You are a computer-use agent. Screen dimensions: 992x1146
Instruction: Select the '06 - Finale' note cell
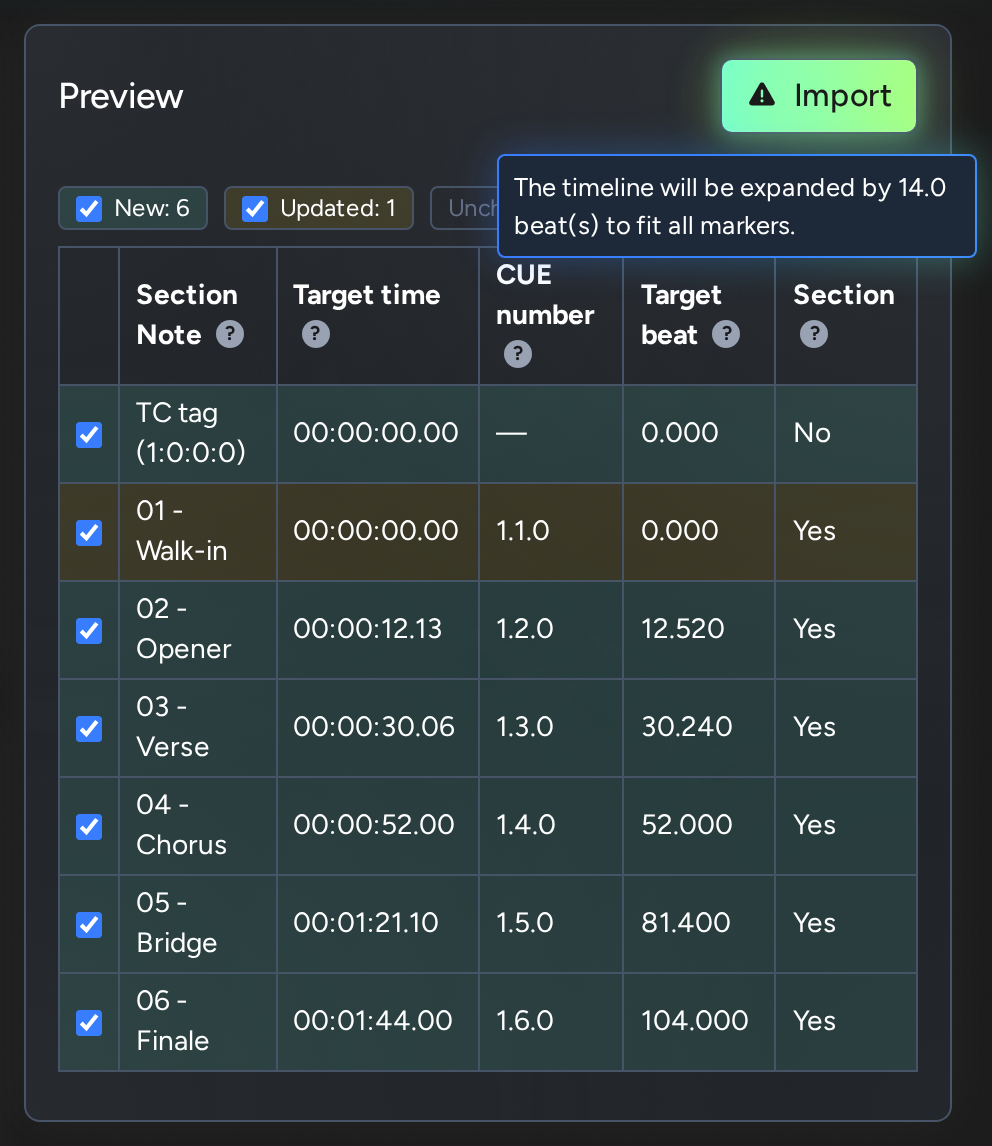[198, 1021]
